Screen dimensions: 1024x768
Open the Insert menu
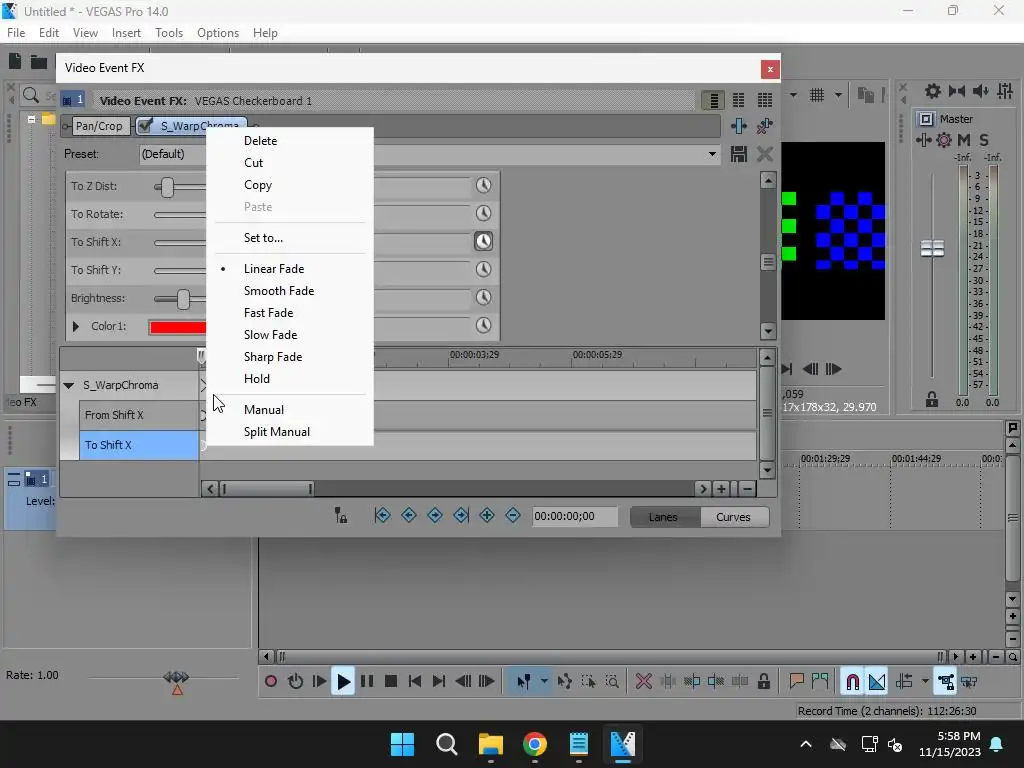click(x=126, y=33)
